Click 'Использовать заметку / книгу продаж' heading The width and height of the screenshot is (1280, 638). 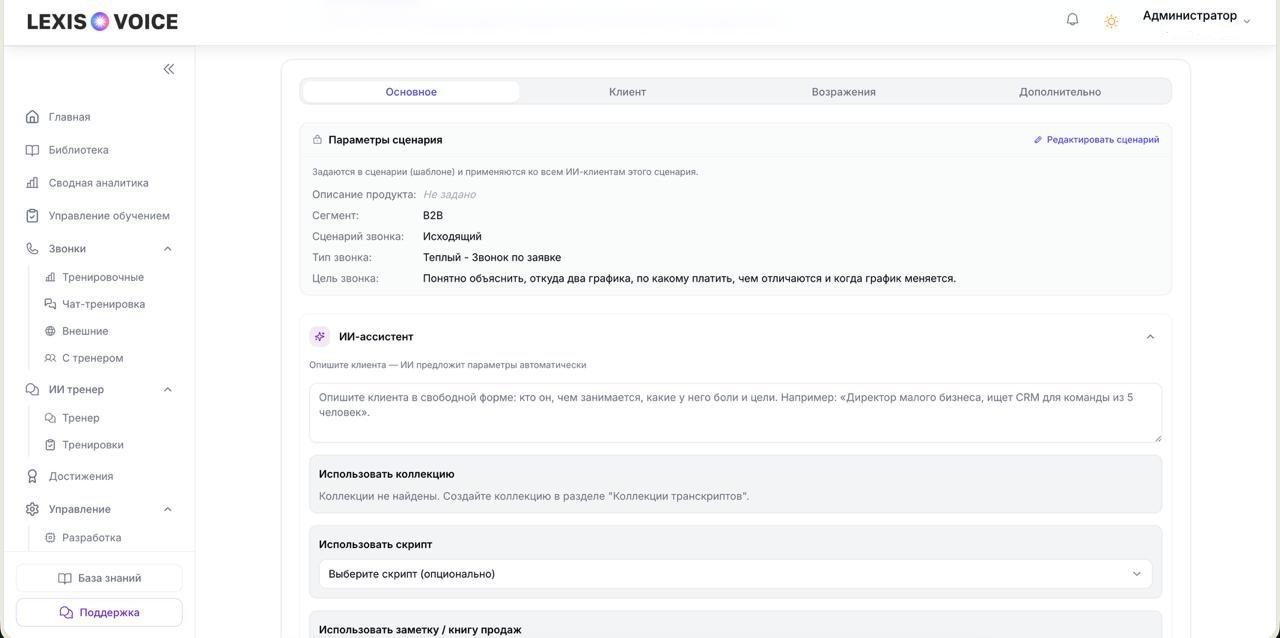(420, 630)
